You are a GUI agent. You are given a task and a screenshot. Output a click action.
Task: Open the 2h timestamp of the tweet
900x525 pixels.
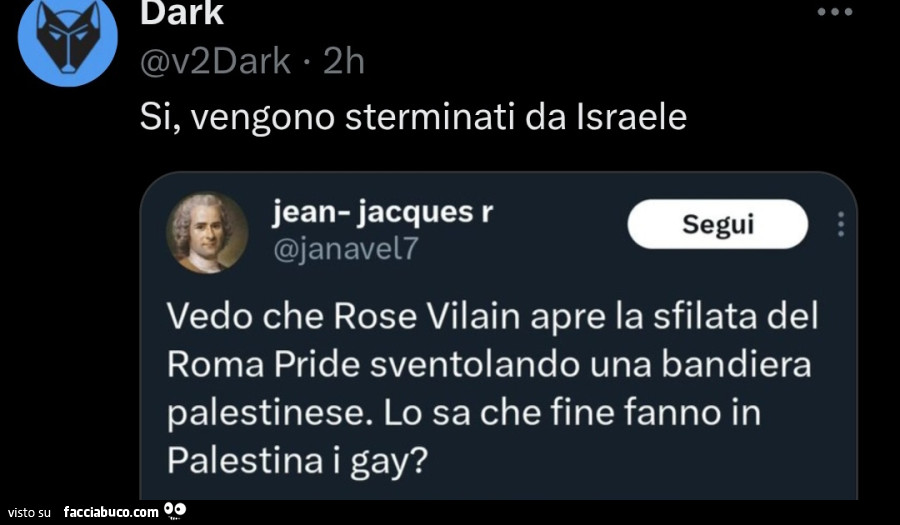(345, 62)
